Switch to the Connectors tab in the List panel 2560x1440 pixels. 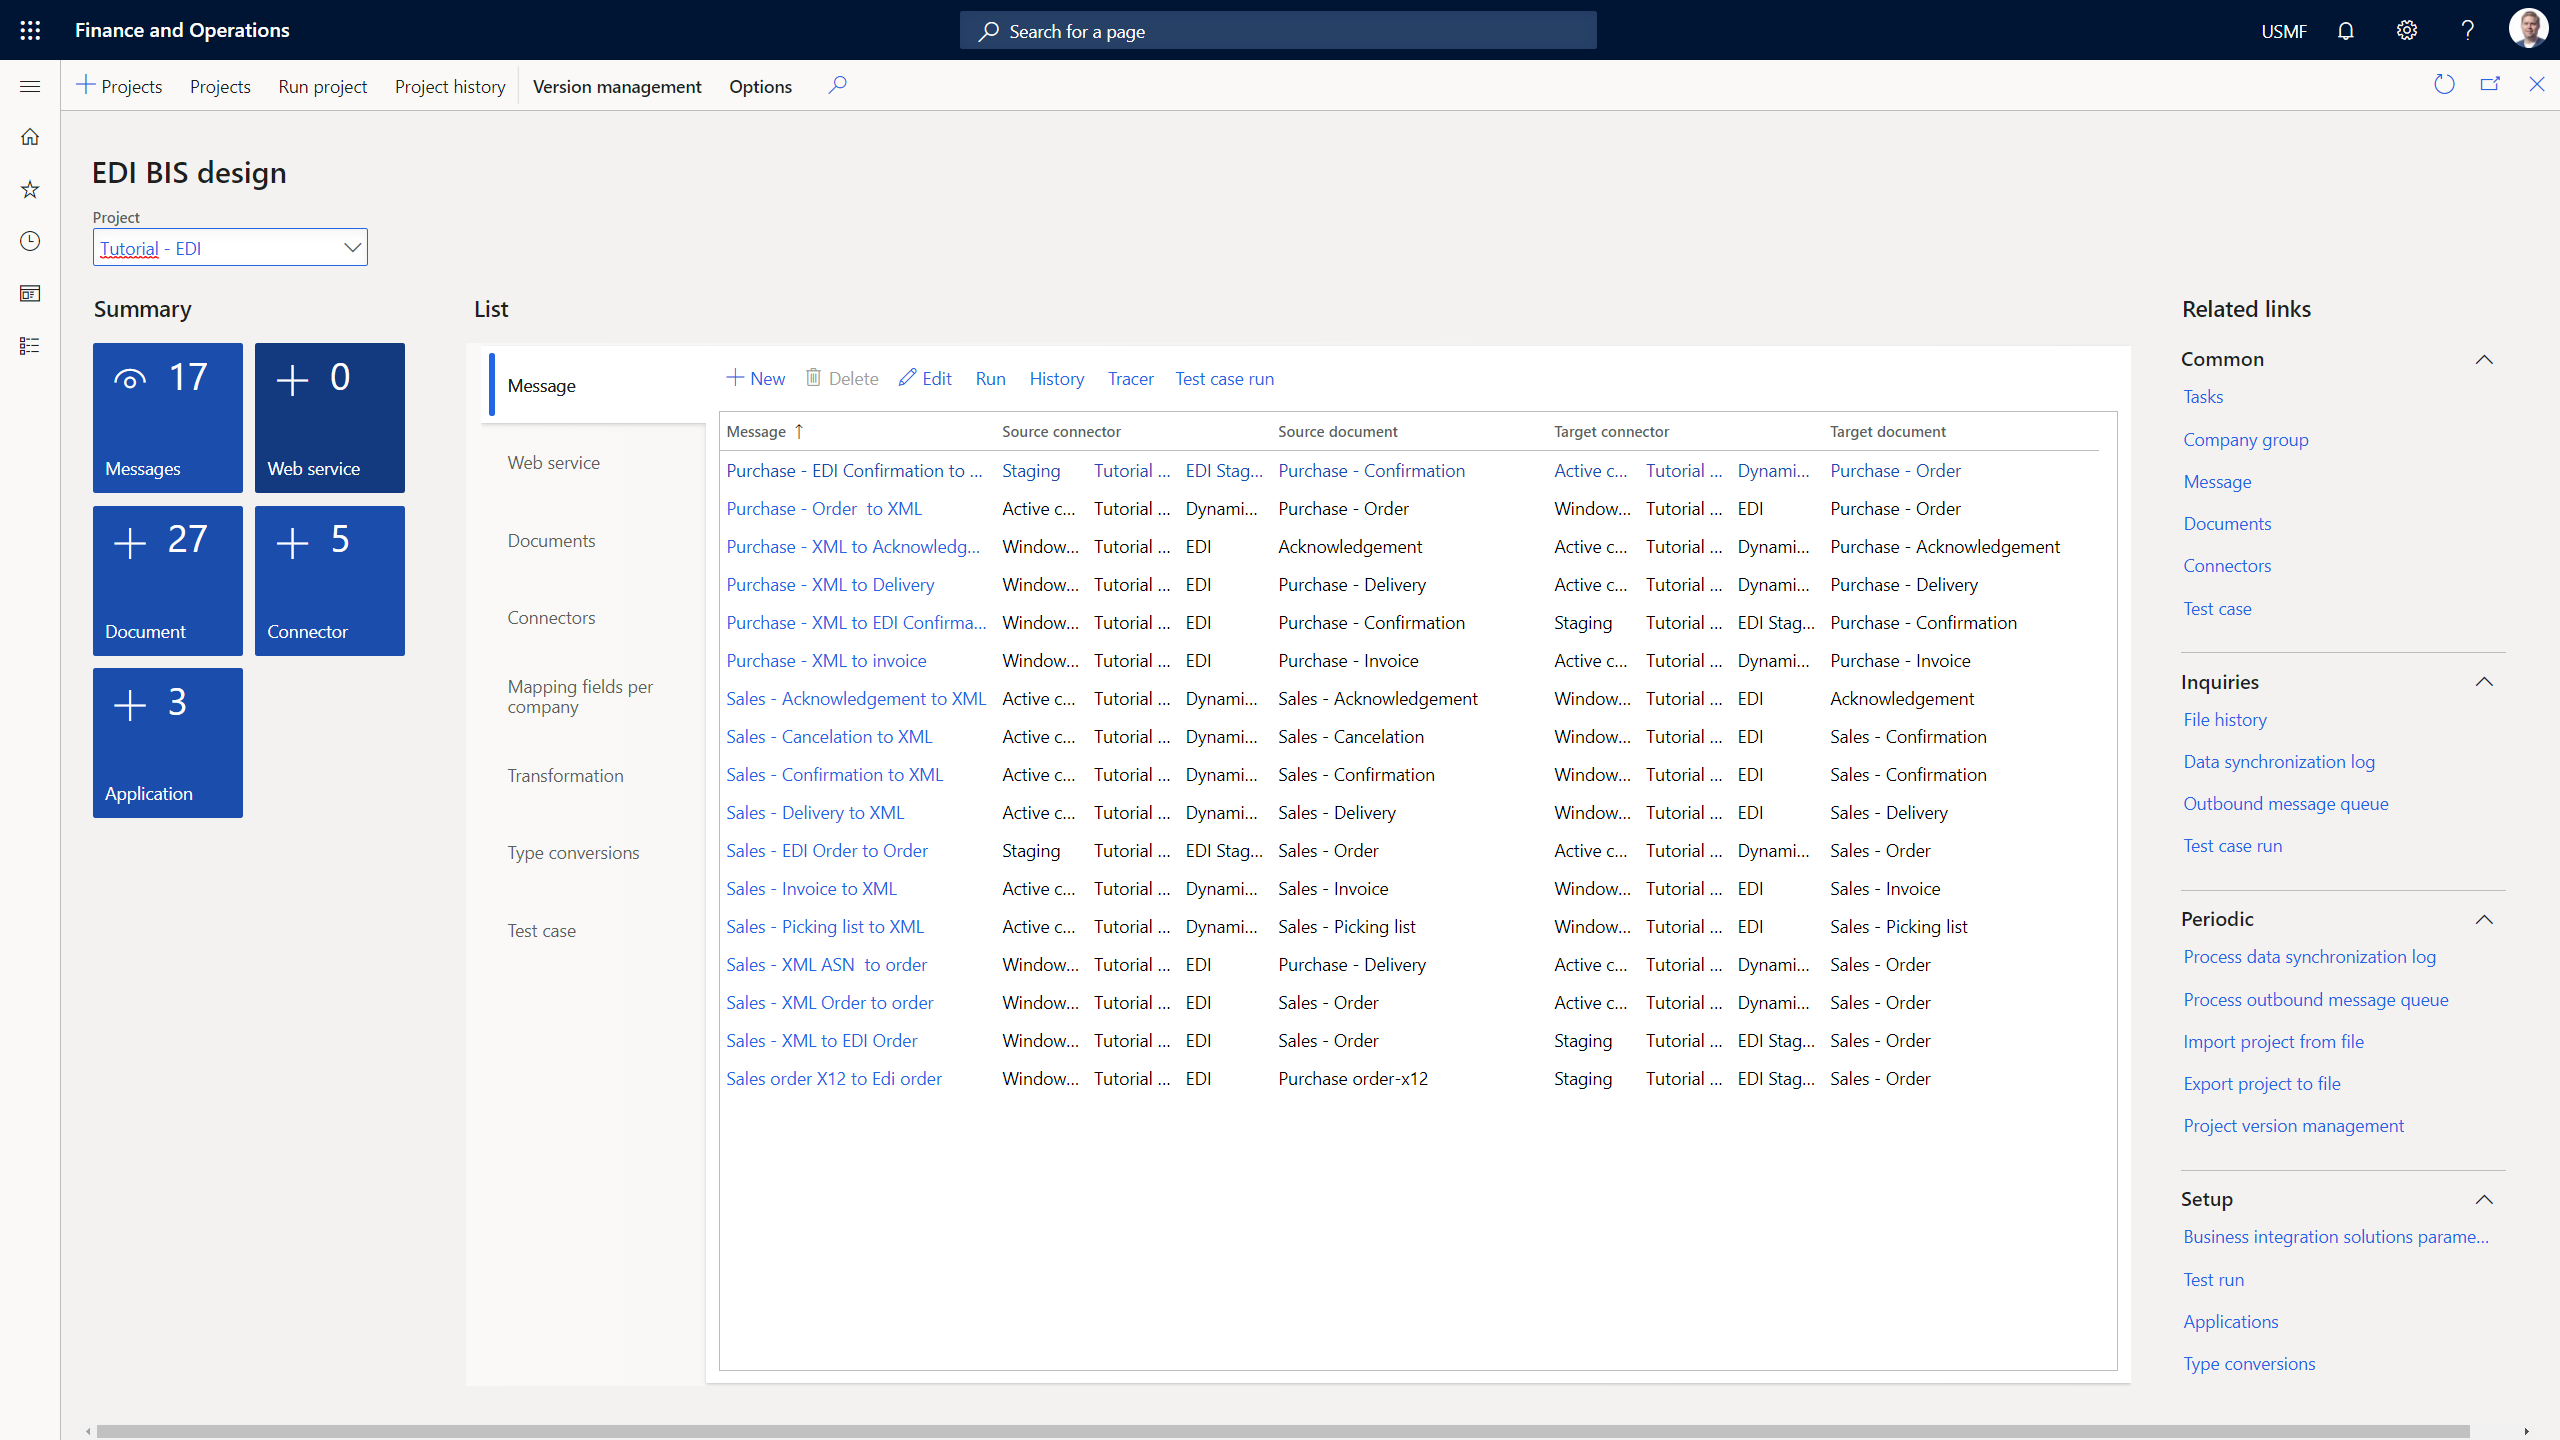[x=551, y=617]
